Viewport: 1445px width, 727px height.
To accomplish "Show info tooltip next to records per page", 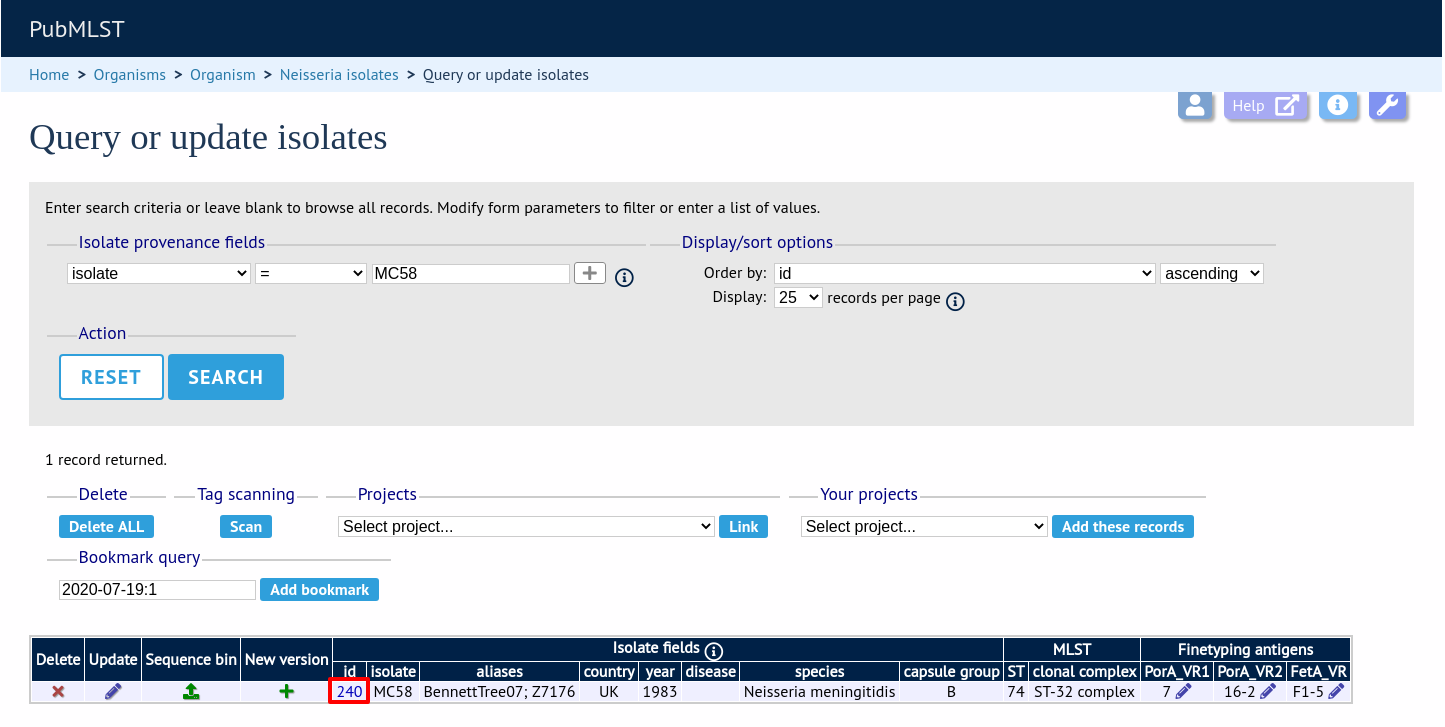I will (x=955, y=301).
